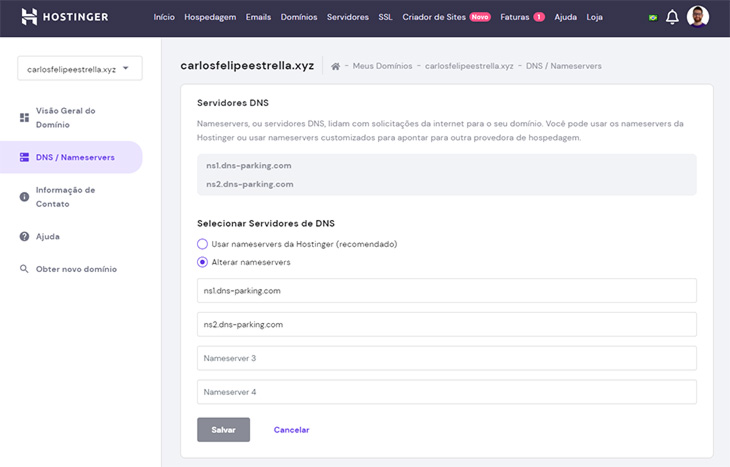Click the Informação de Contato info icon

click(24, 196)
